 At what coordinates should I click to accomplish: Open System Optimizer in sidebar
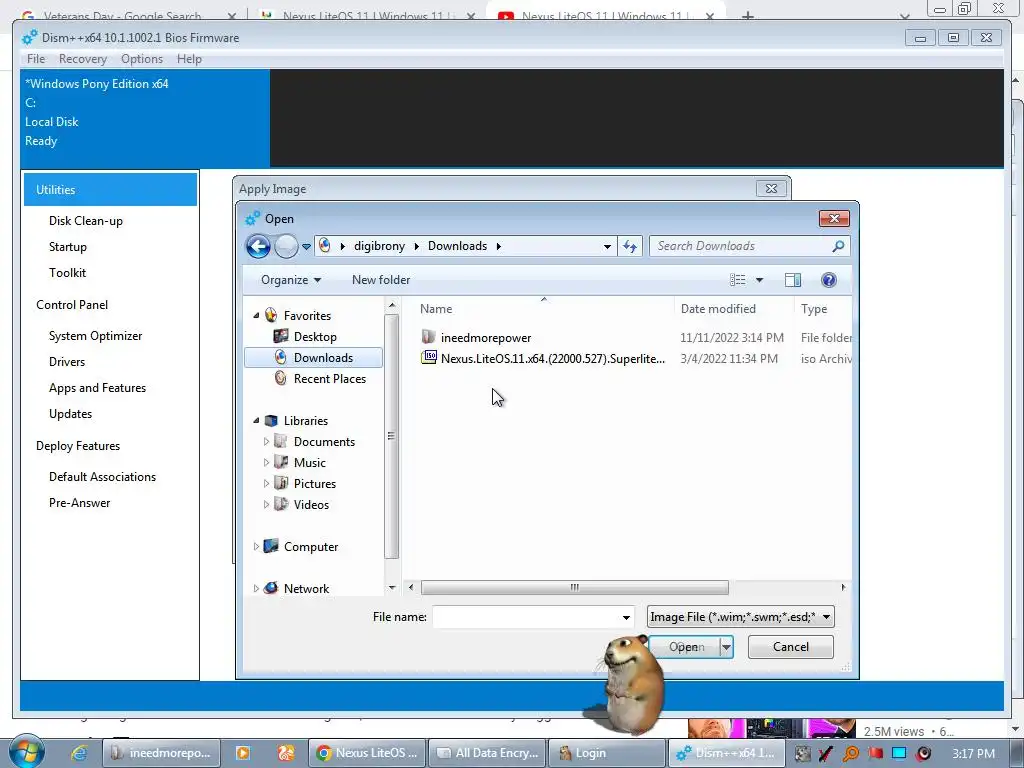coord(95,336)
